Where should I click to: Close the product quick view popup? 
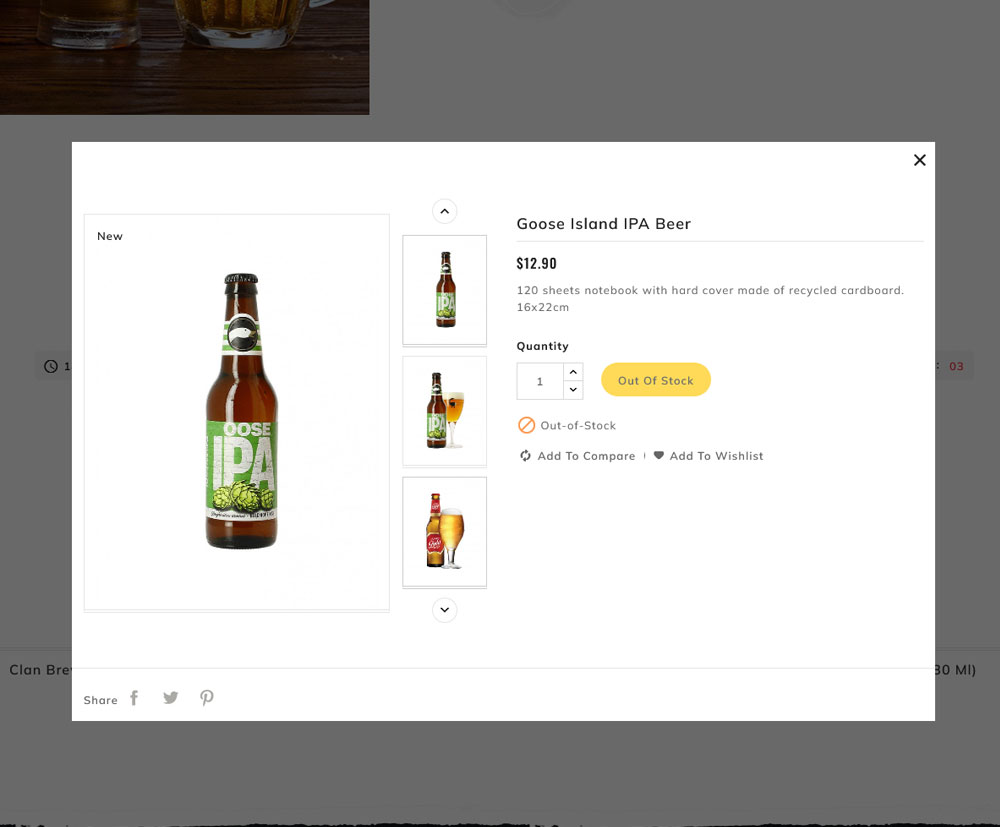[919, 159]
